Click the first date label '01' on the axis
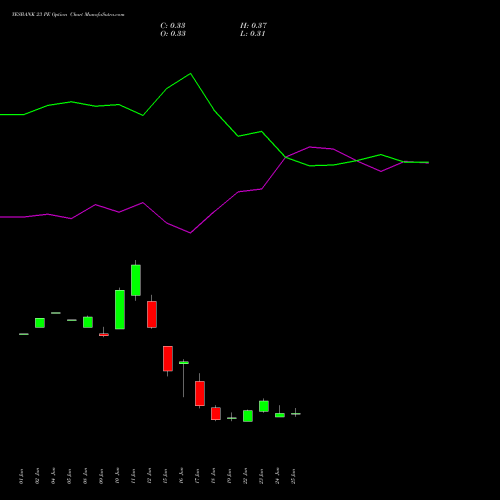Screen dimensions: 500x500 pyautogui.click(x=21, y=476)
